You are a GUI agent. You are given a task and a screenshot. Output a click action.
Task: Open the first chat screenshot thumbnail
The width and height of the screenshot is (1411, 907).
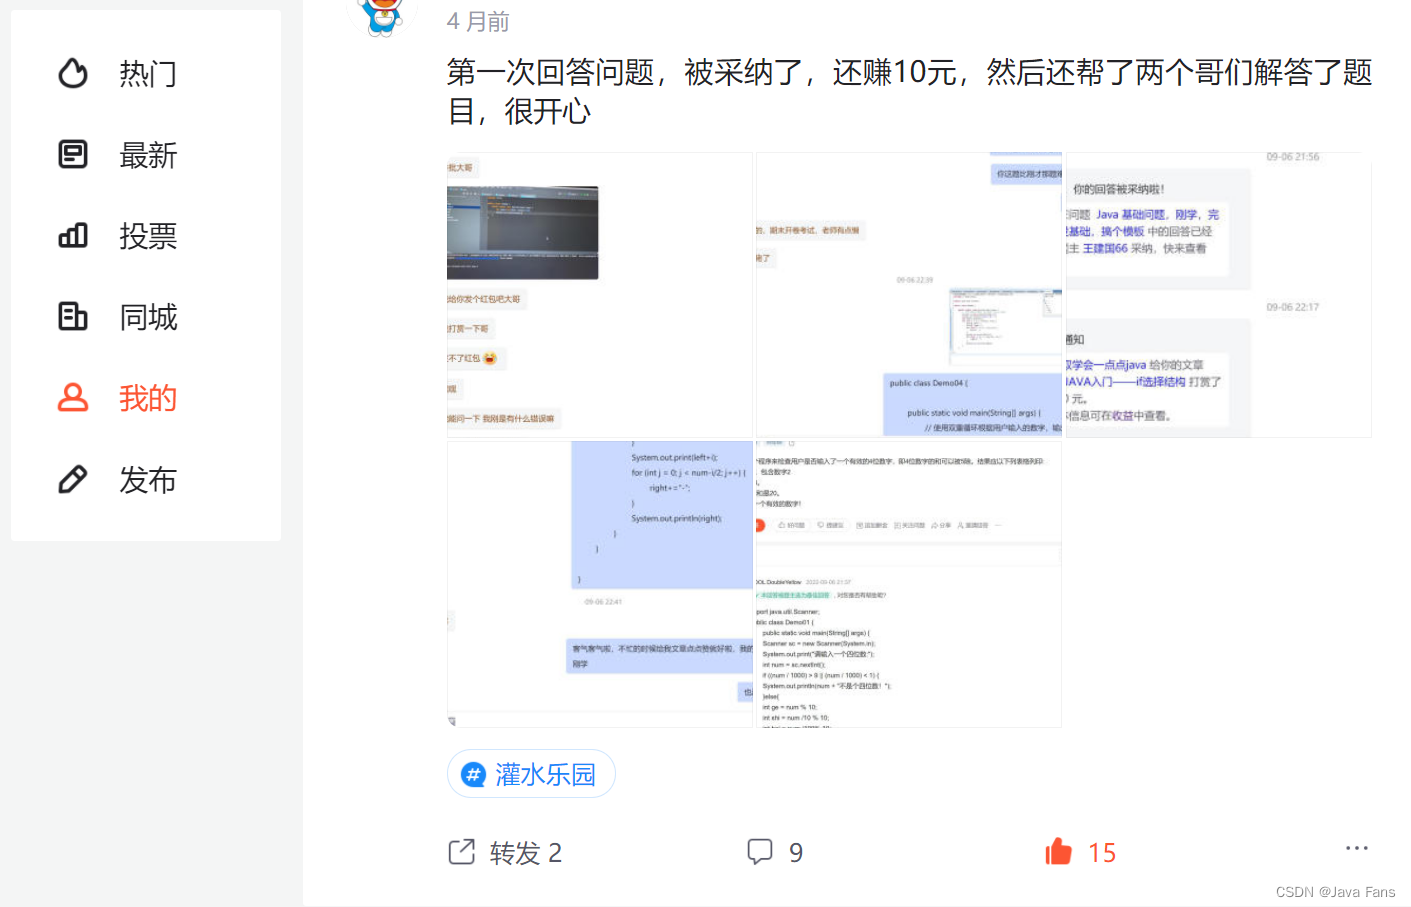point(600,295)
